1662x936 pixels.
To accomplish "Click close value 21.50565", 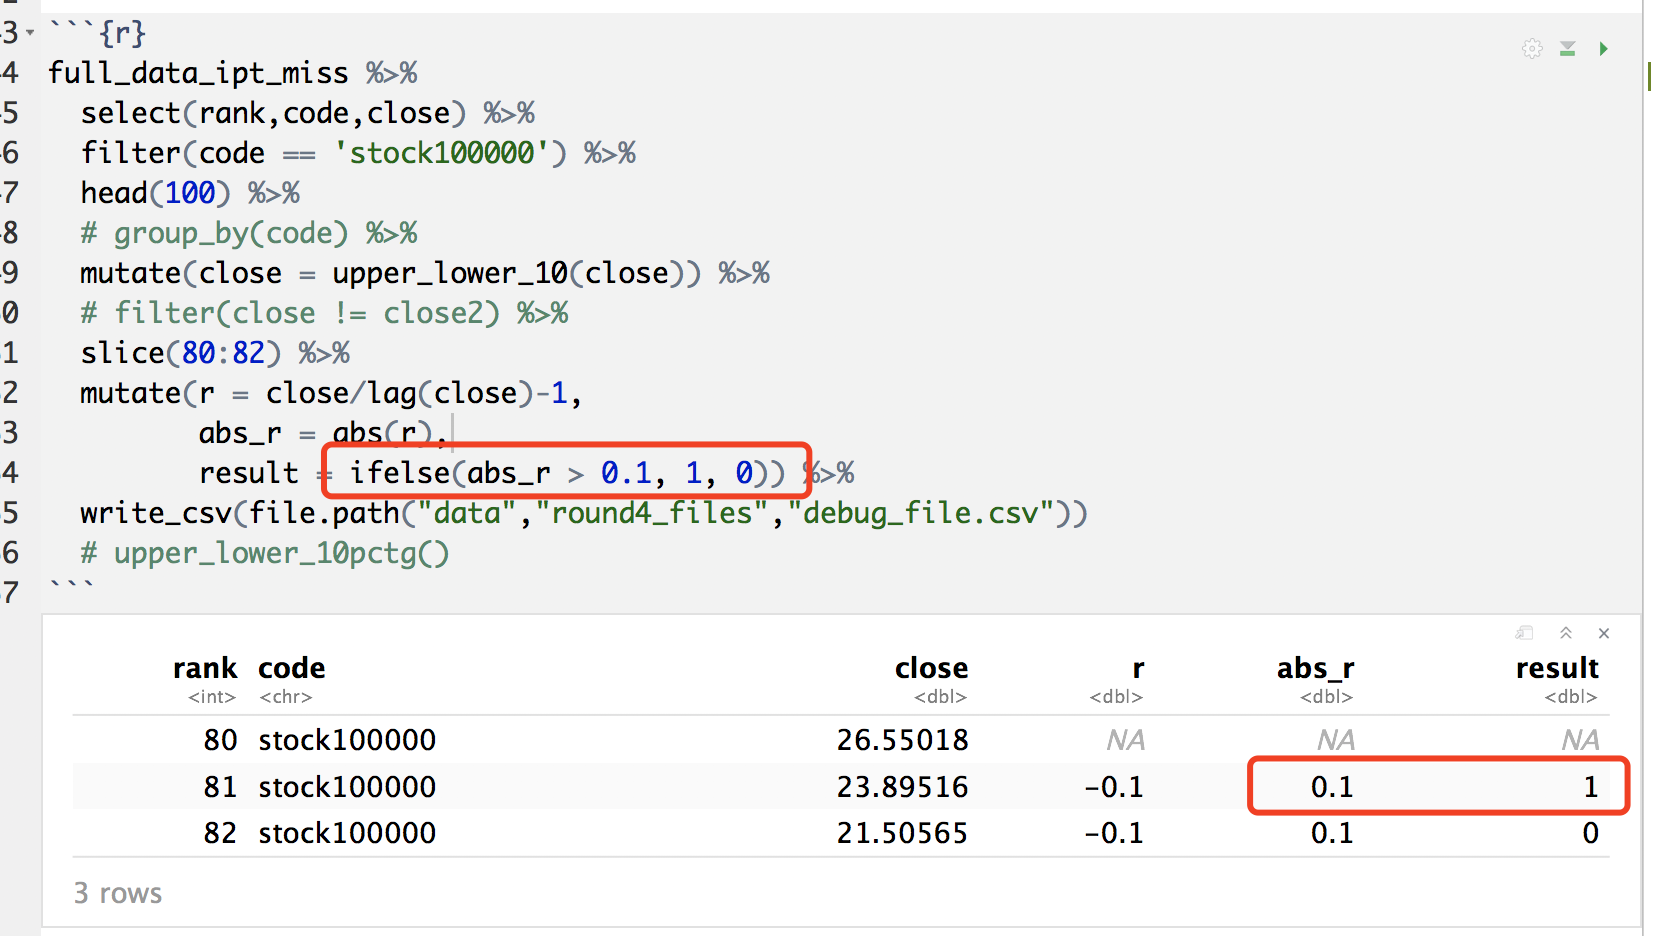I will coord(902,833).
